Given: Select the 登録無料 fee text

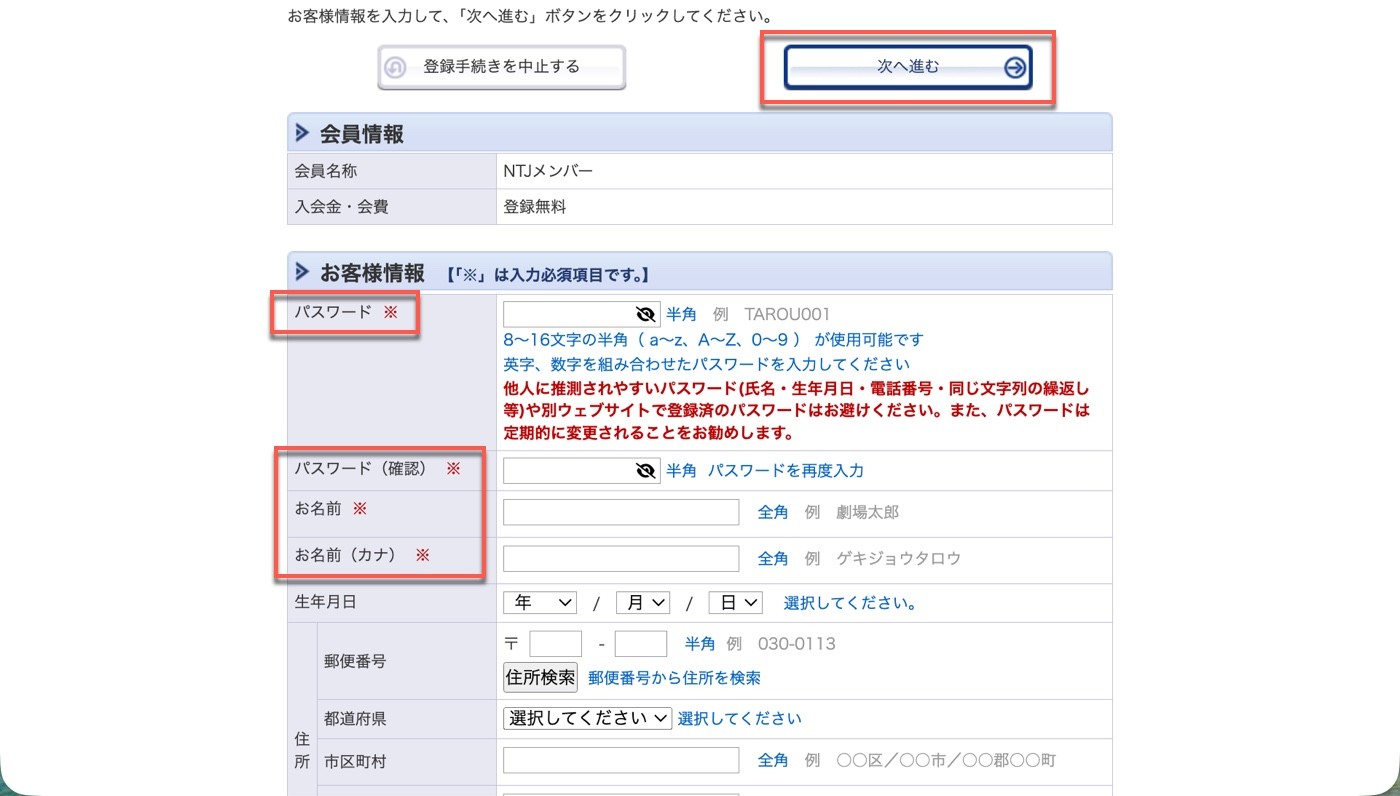Looking at the screenshot, I should tap(535, 208).
